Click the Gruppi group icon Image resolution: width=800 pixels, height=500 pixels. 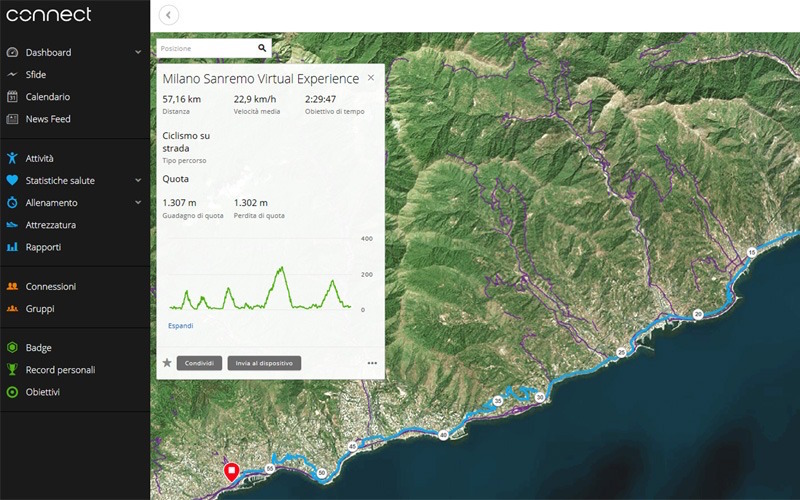(12, 309)
